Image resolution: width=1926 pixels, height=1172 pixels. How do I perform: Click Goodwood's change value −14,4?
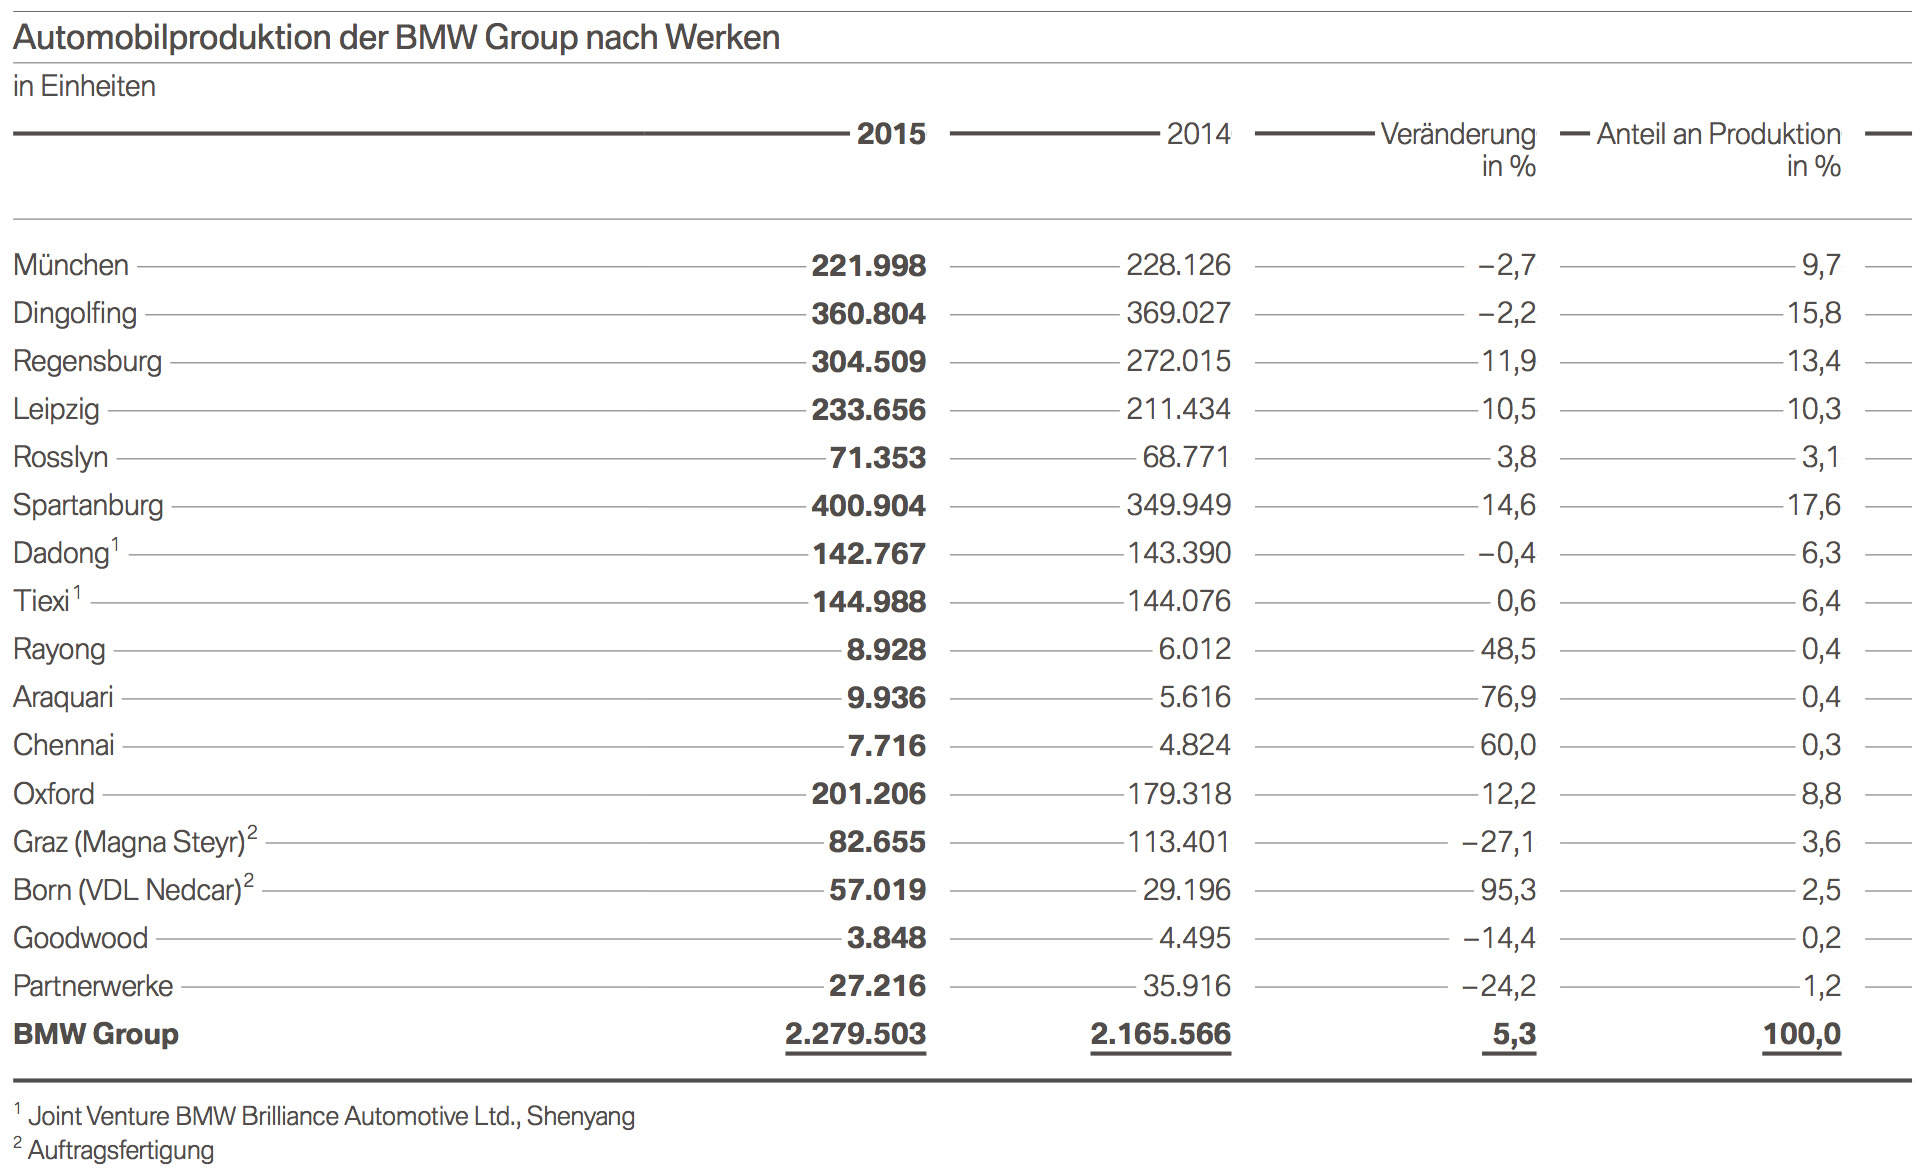click(1498, 938)
